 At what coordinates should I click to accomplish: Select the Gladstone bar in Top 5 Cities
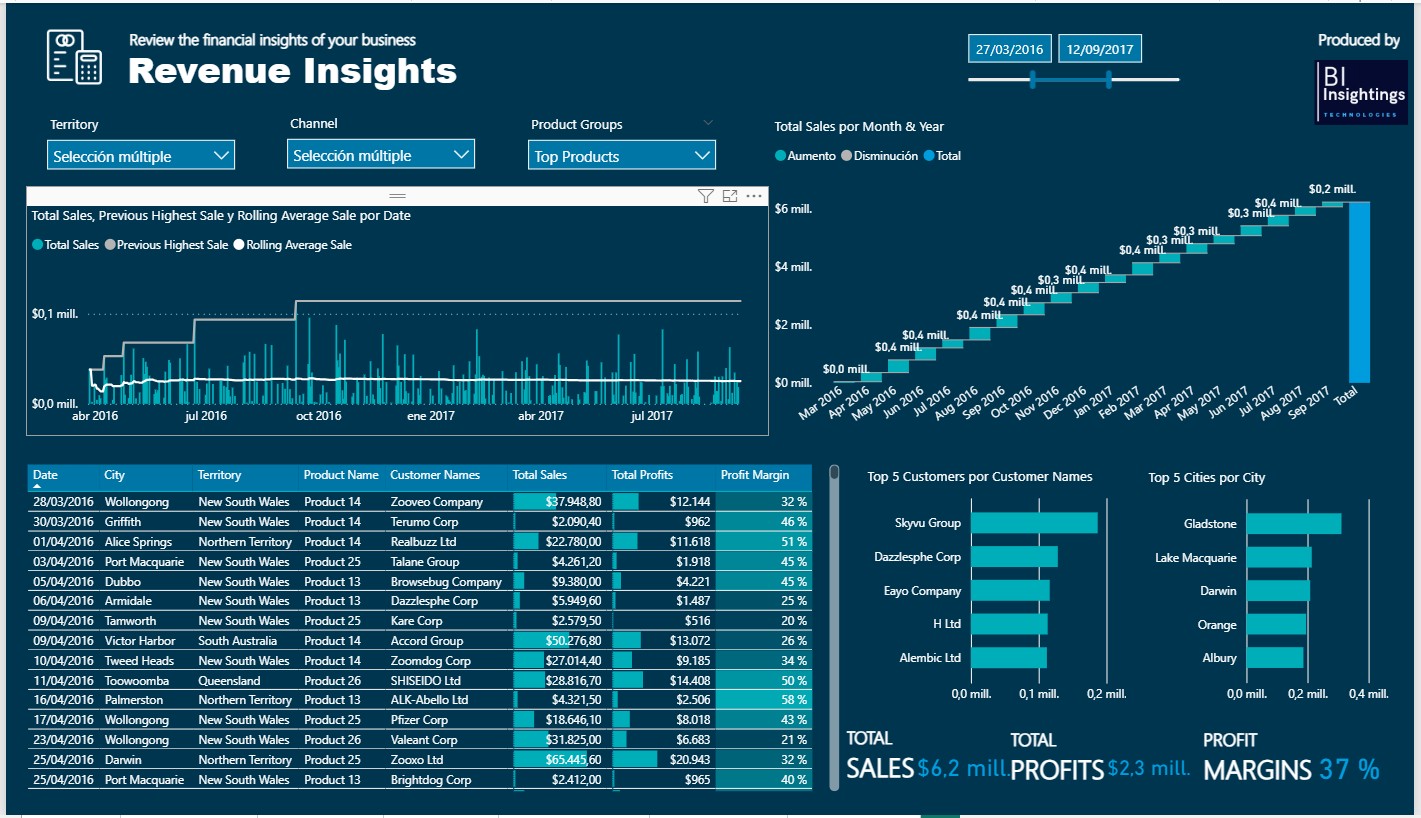tap(1293, 524)
